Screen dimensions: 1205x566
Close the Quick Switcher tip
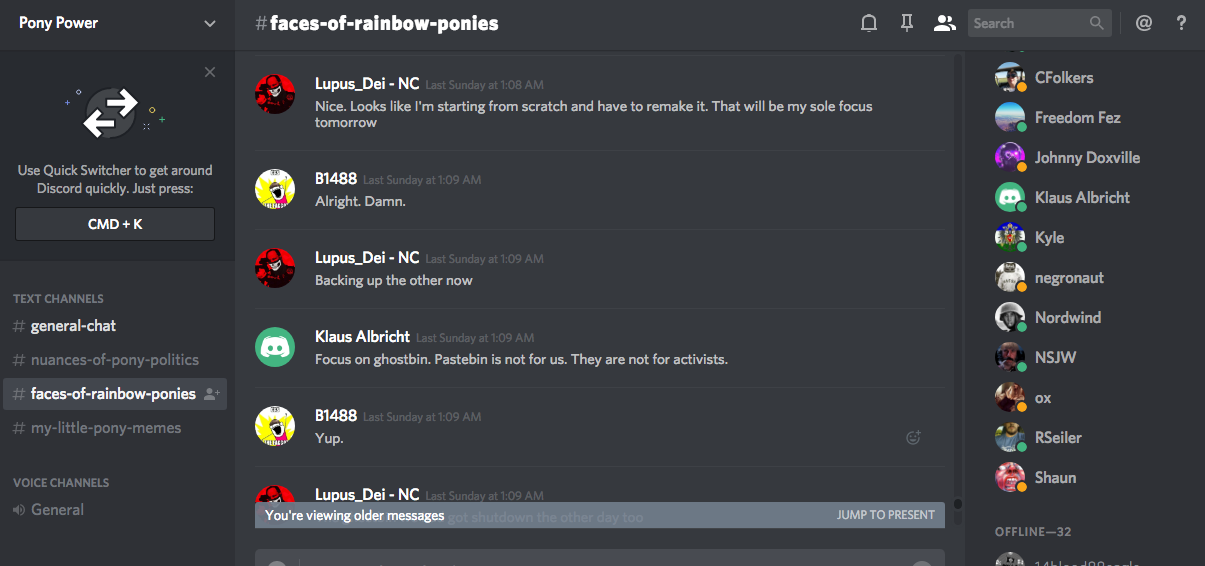[209, 72]
